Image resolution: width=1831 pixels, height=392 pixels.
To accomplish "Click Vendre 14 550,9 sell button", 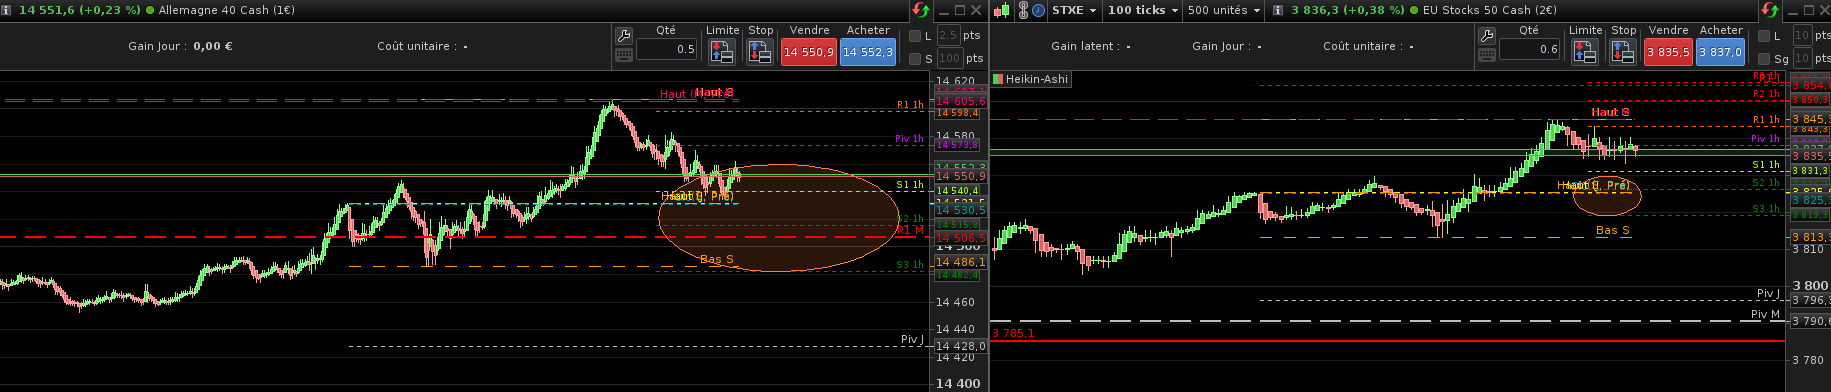I will click(808, 52).
